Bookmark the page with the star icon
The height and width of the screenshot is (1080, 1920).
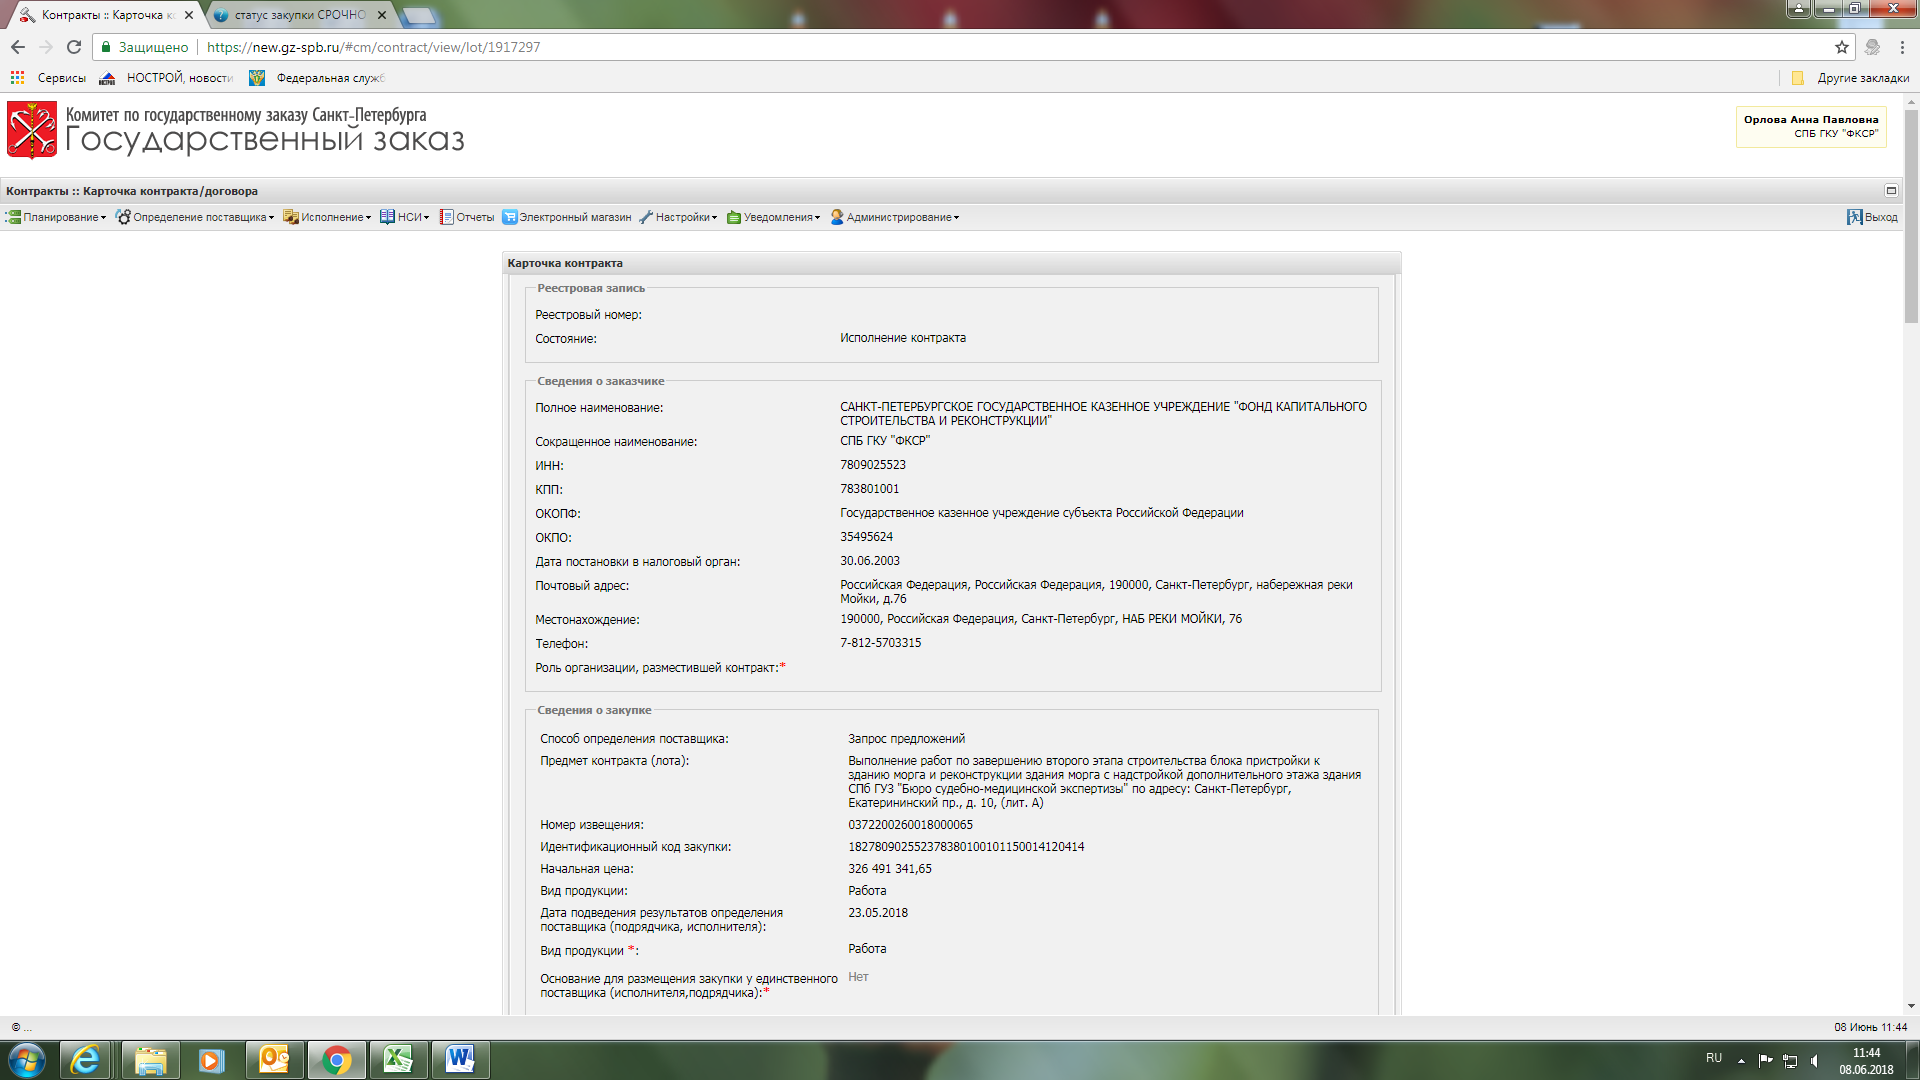click(x=1841, y=47)
